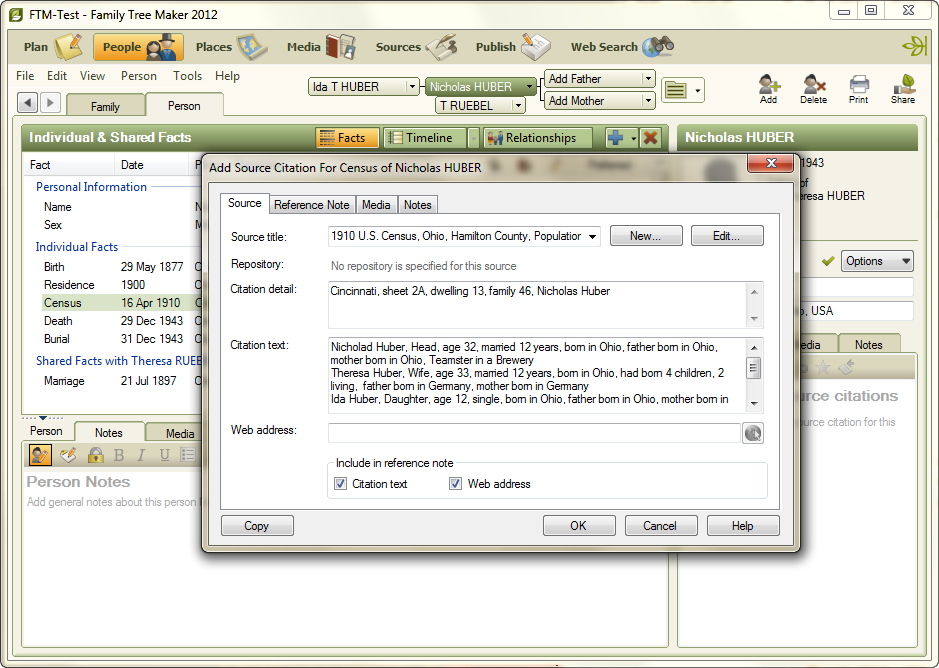Click the first person note icon in the notes toolbar
Screen dimensions: 939x668
point(40,455)
